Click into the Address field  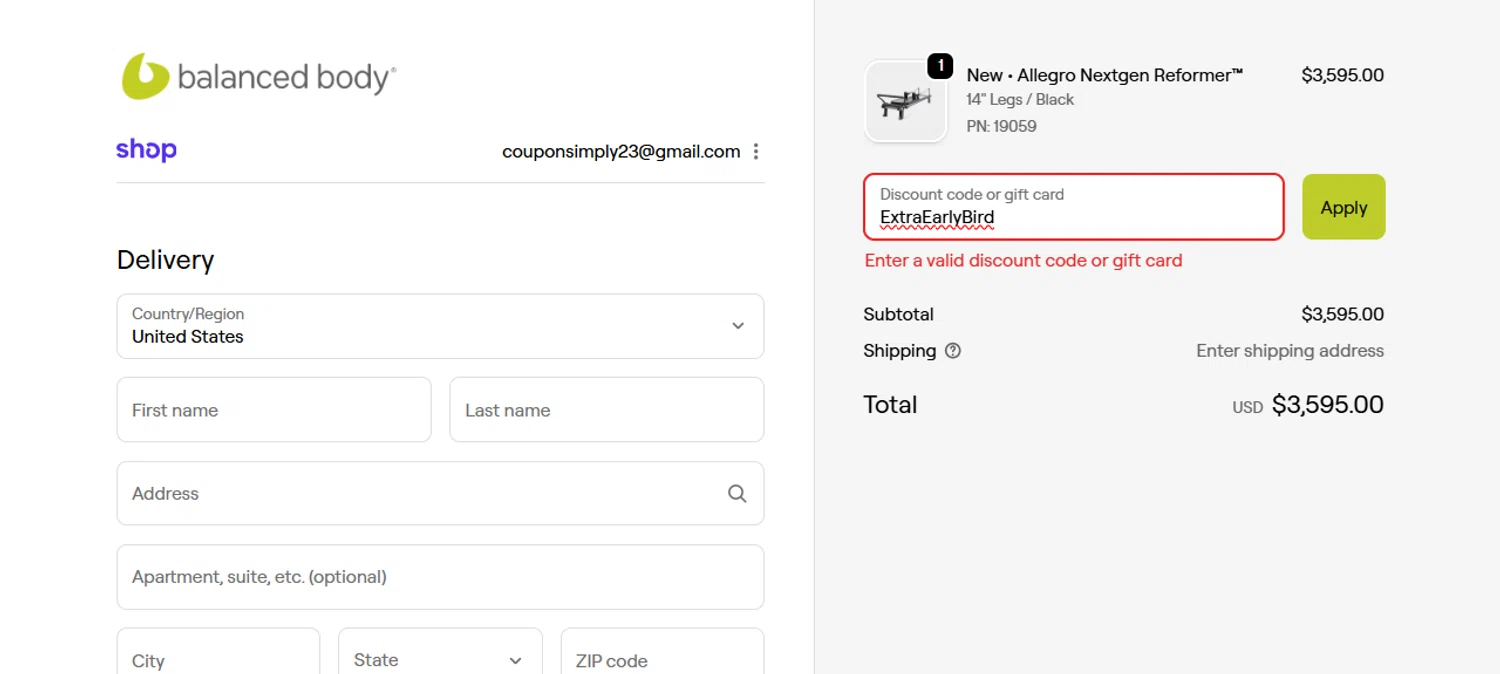440,493
